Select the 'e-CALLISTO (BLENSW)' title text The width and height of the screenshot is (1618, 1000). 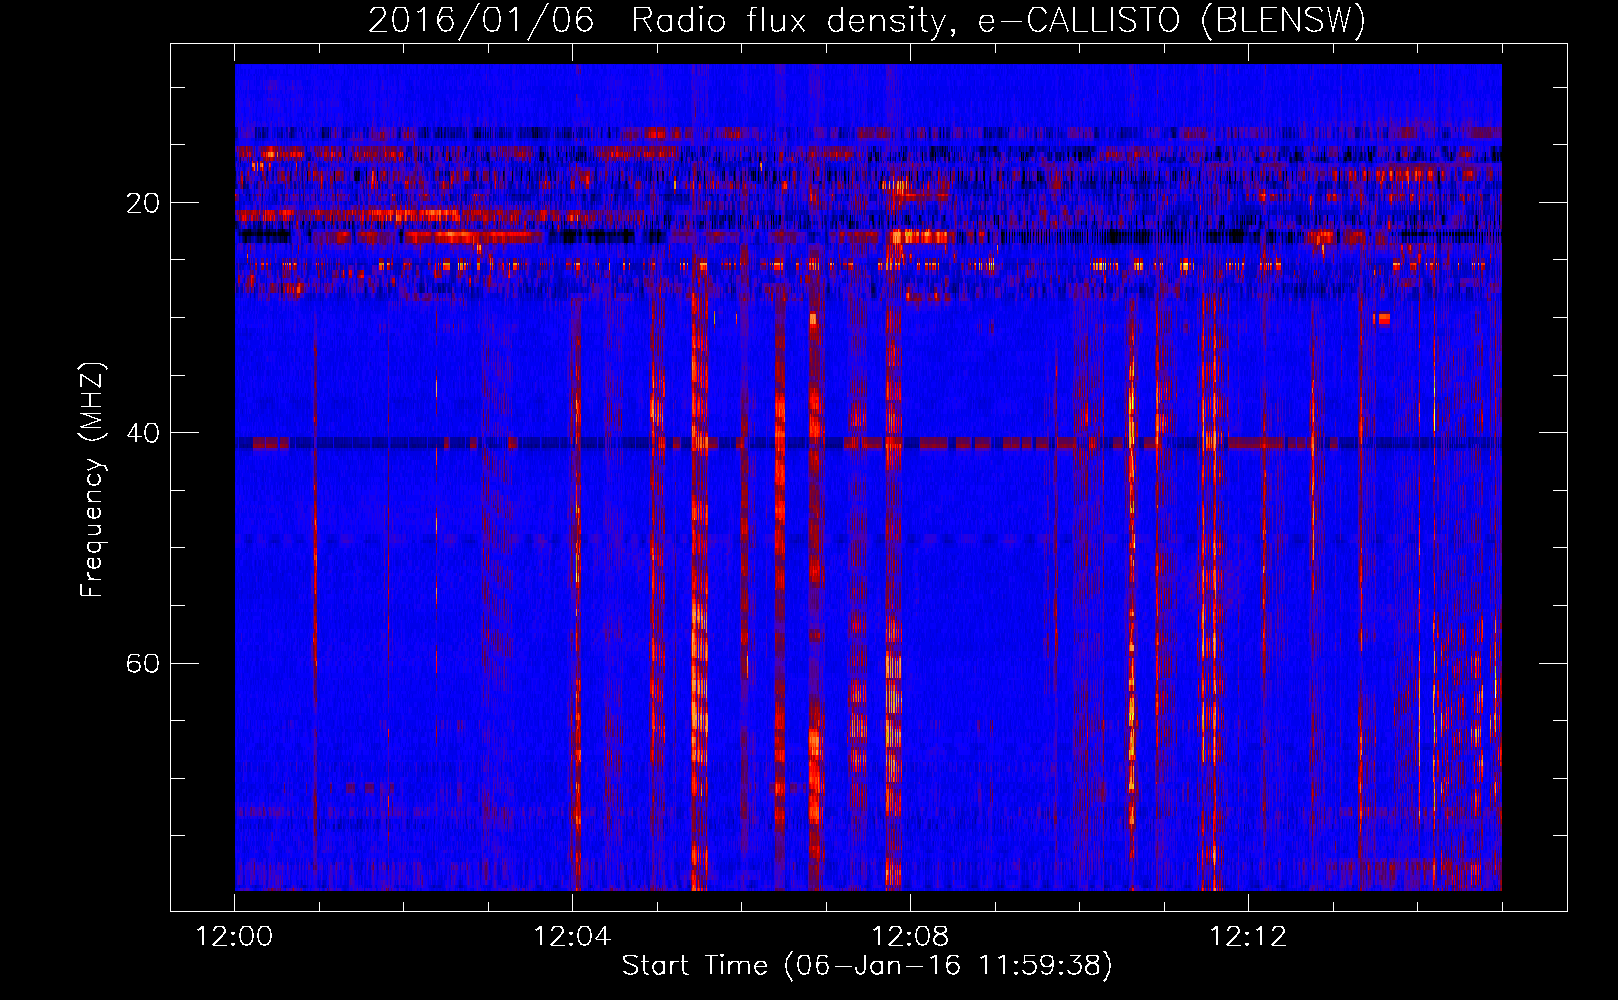[1172, 21]
